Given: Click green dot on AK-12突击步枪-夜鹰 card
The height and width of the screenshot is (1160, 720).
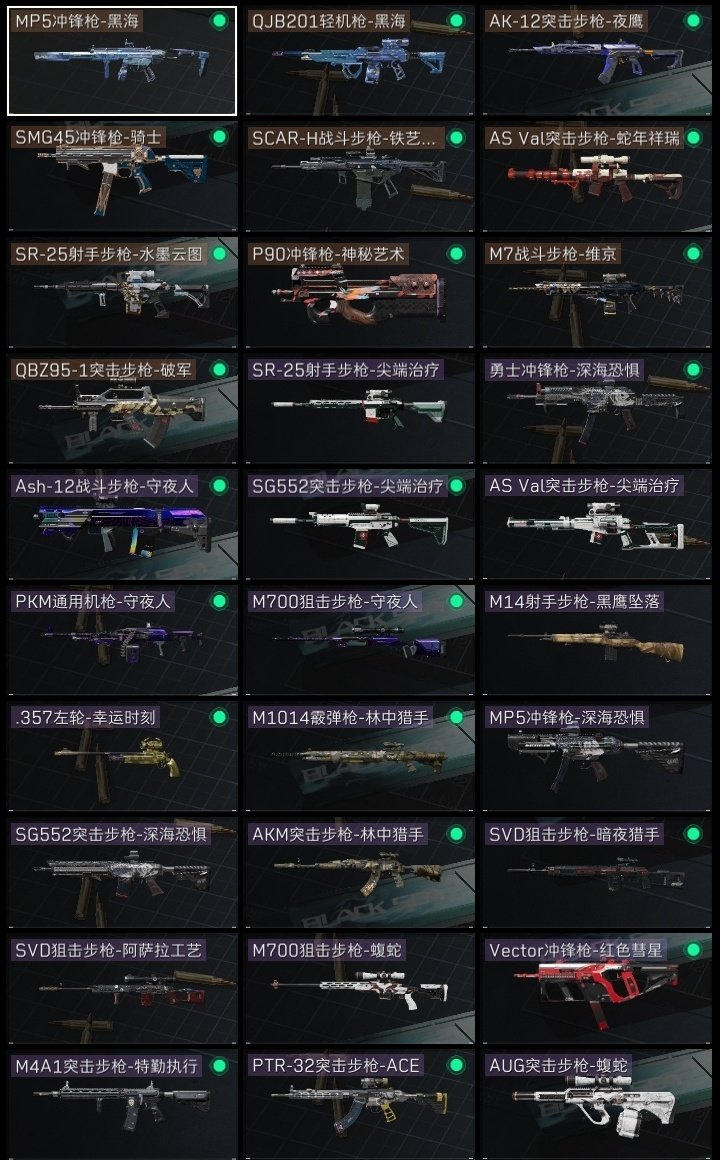Looking at the screenshot, I should pyautogui.click(x=693, y=21).
